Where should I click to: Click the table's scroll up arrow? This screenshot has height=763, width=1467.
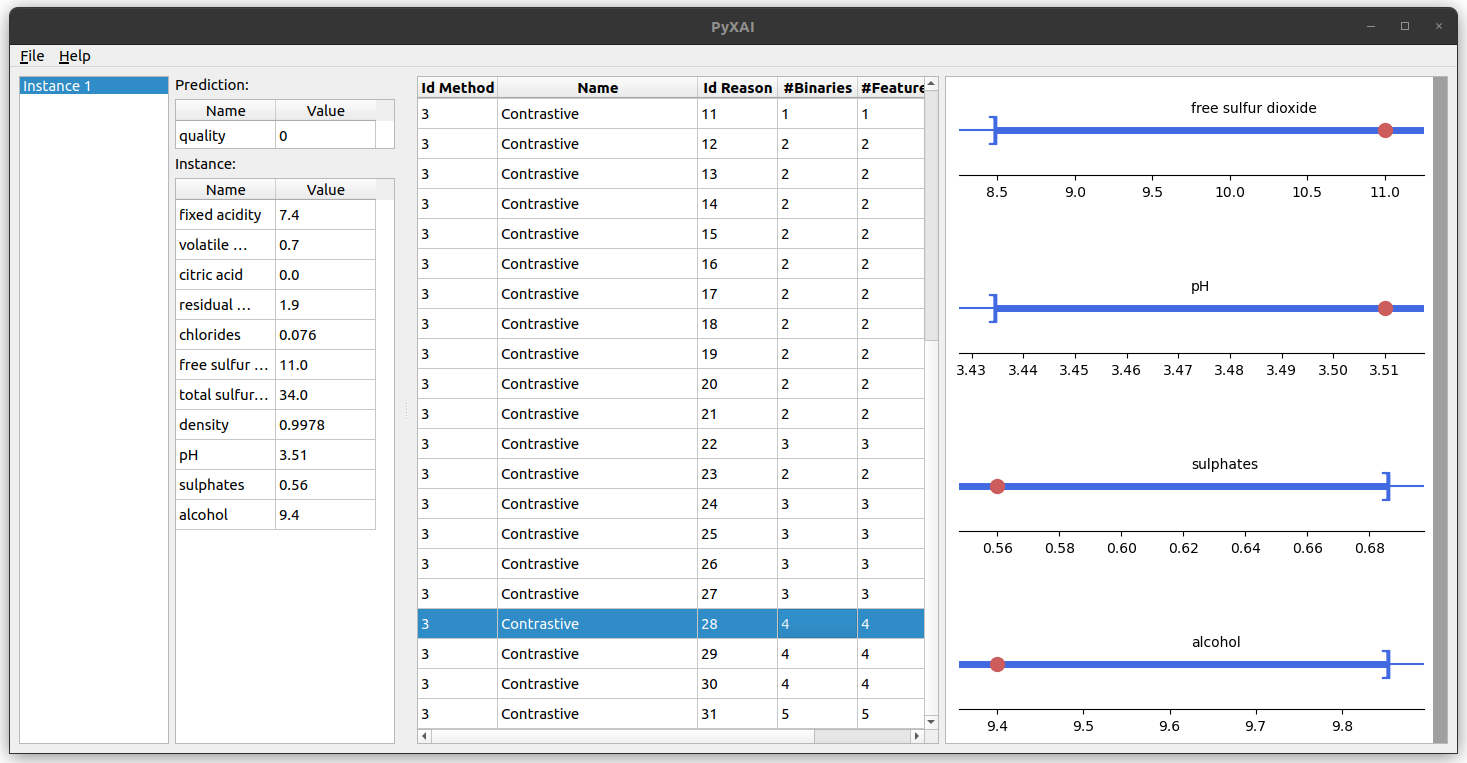coord(931,84)
